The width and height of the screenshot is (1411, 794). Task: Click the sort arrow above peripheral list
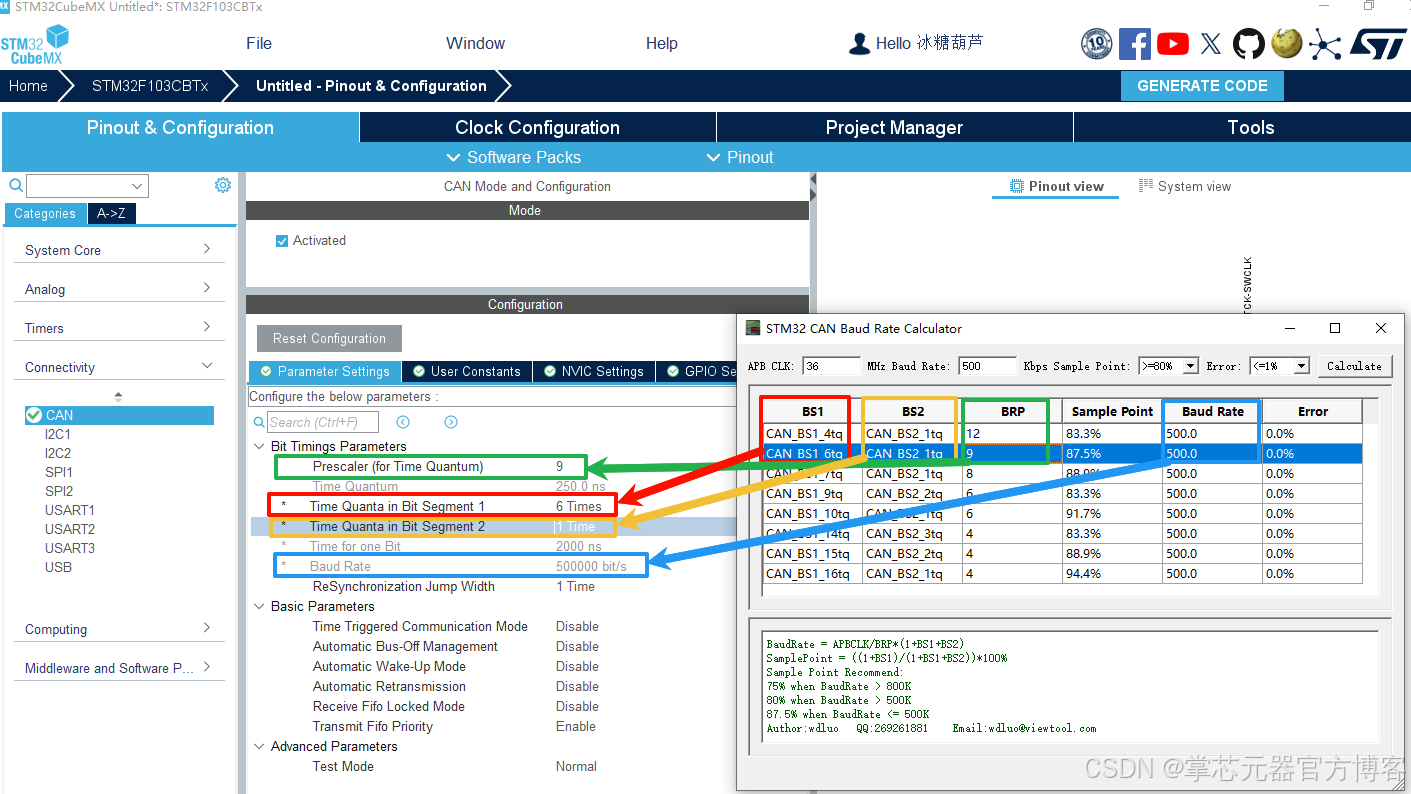pyautogui.click(x=119, y=396)
